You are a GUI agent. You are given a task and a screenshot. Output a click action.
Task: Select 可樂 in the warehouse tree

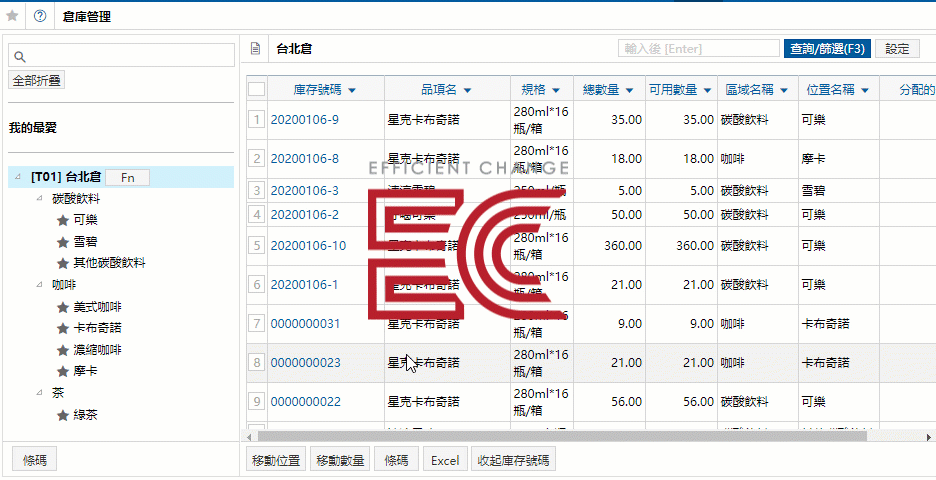coord(85,220)
